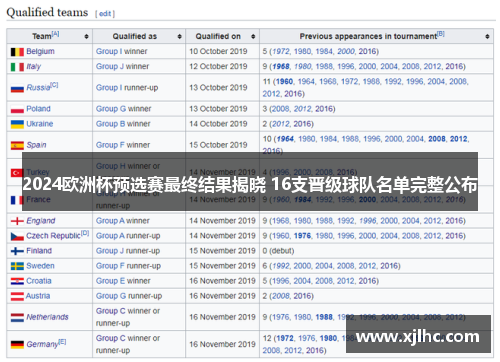Click the Belgium flag icon

[x=17, y=52]
